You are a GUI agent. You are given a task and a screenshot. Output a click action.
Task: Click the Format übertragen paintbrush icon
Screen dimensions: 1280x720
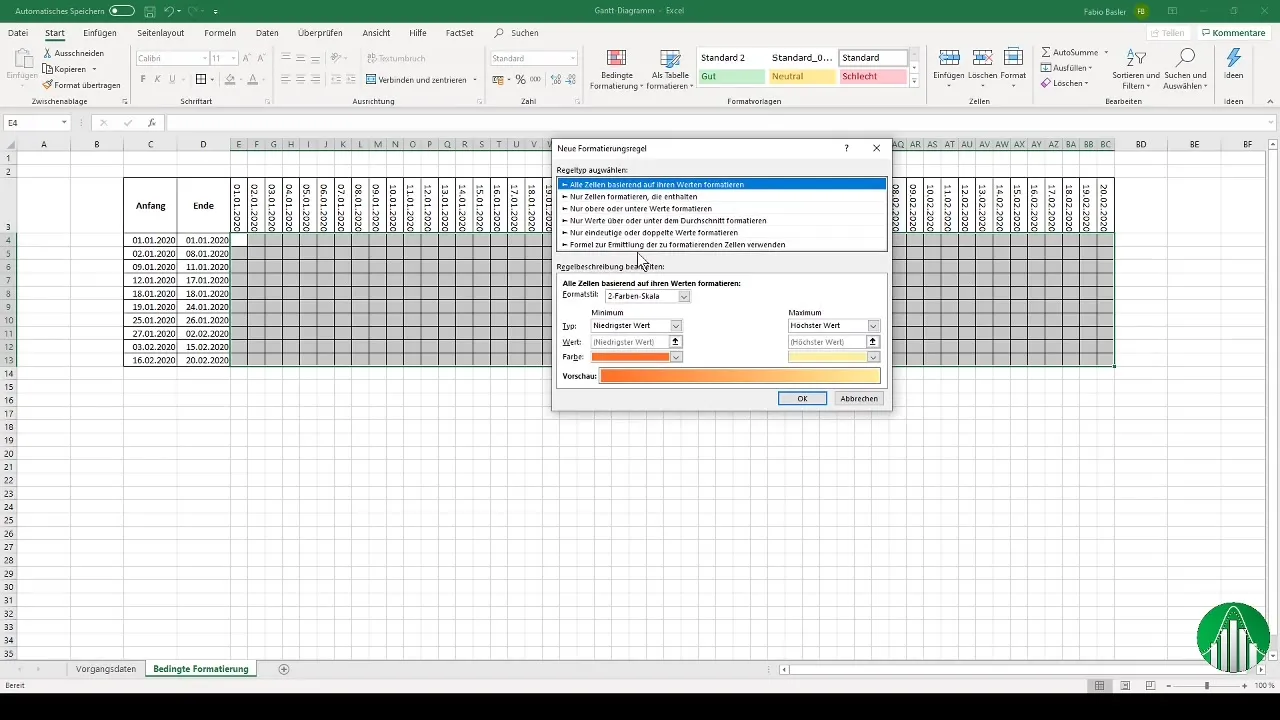coord(47,85)
